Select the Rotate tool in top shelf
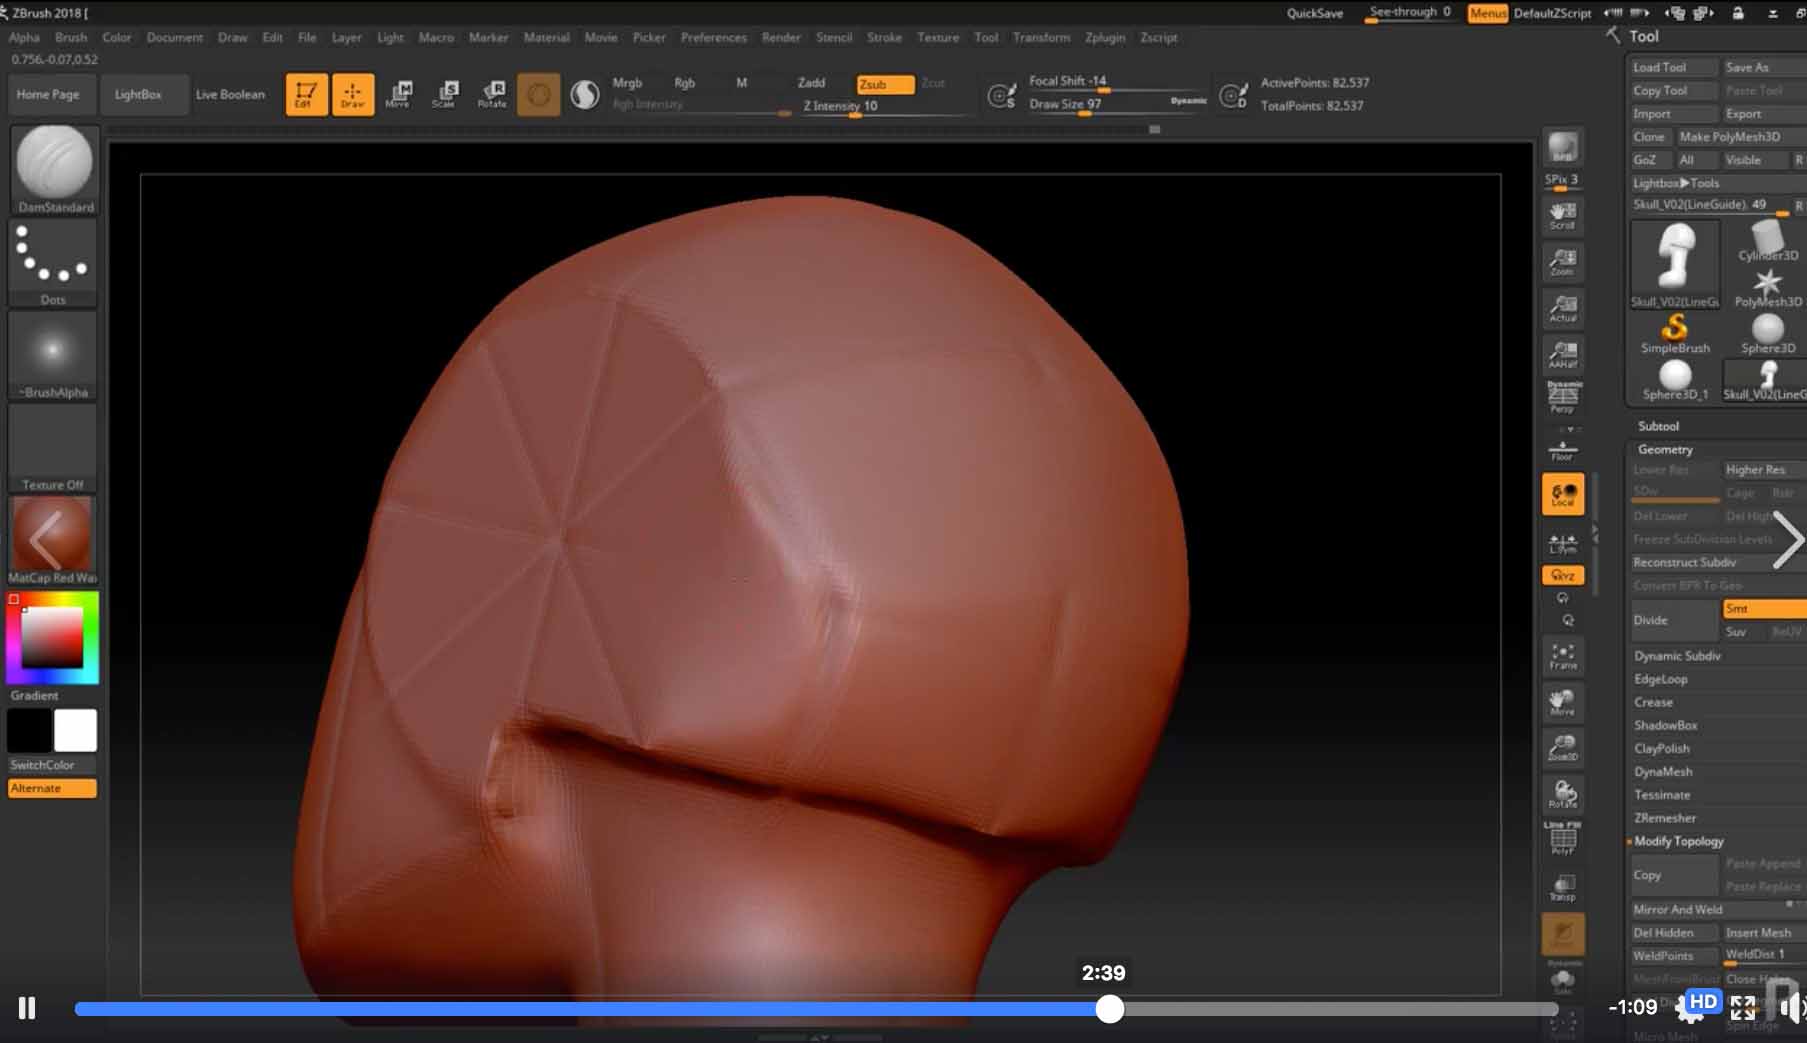The height and width of the screenshot is (1043, 1807). click(492, 94)
